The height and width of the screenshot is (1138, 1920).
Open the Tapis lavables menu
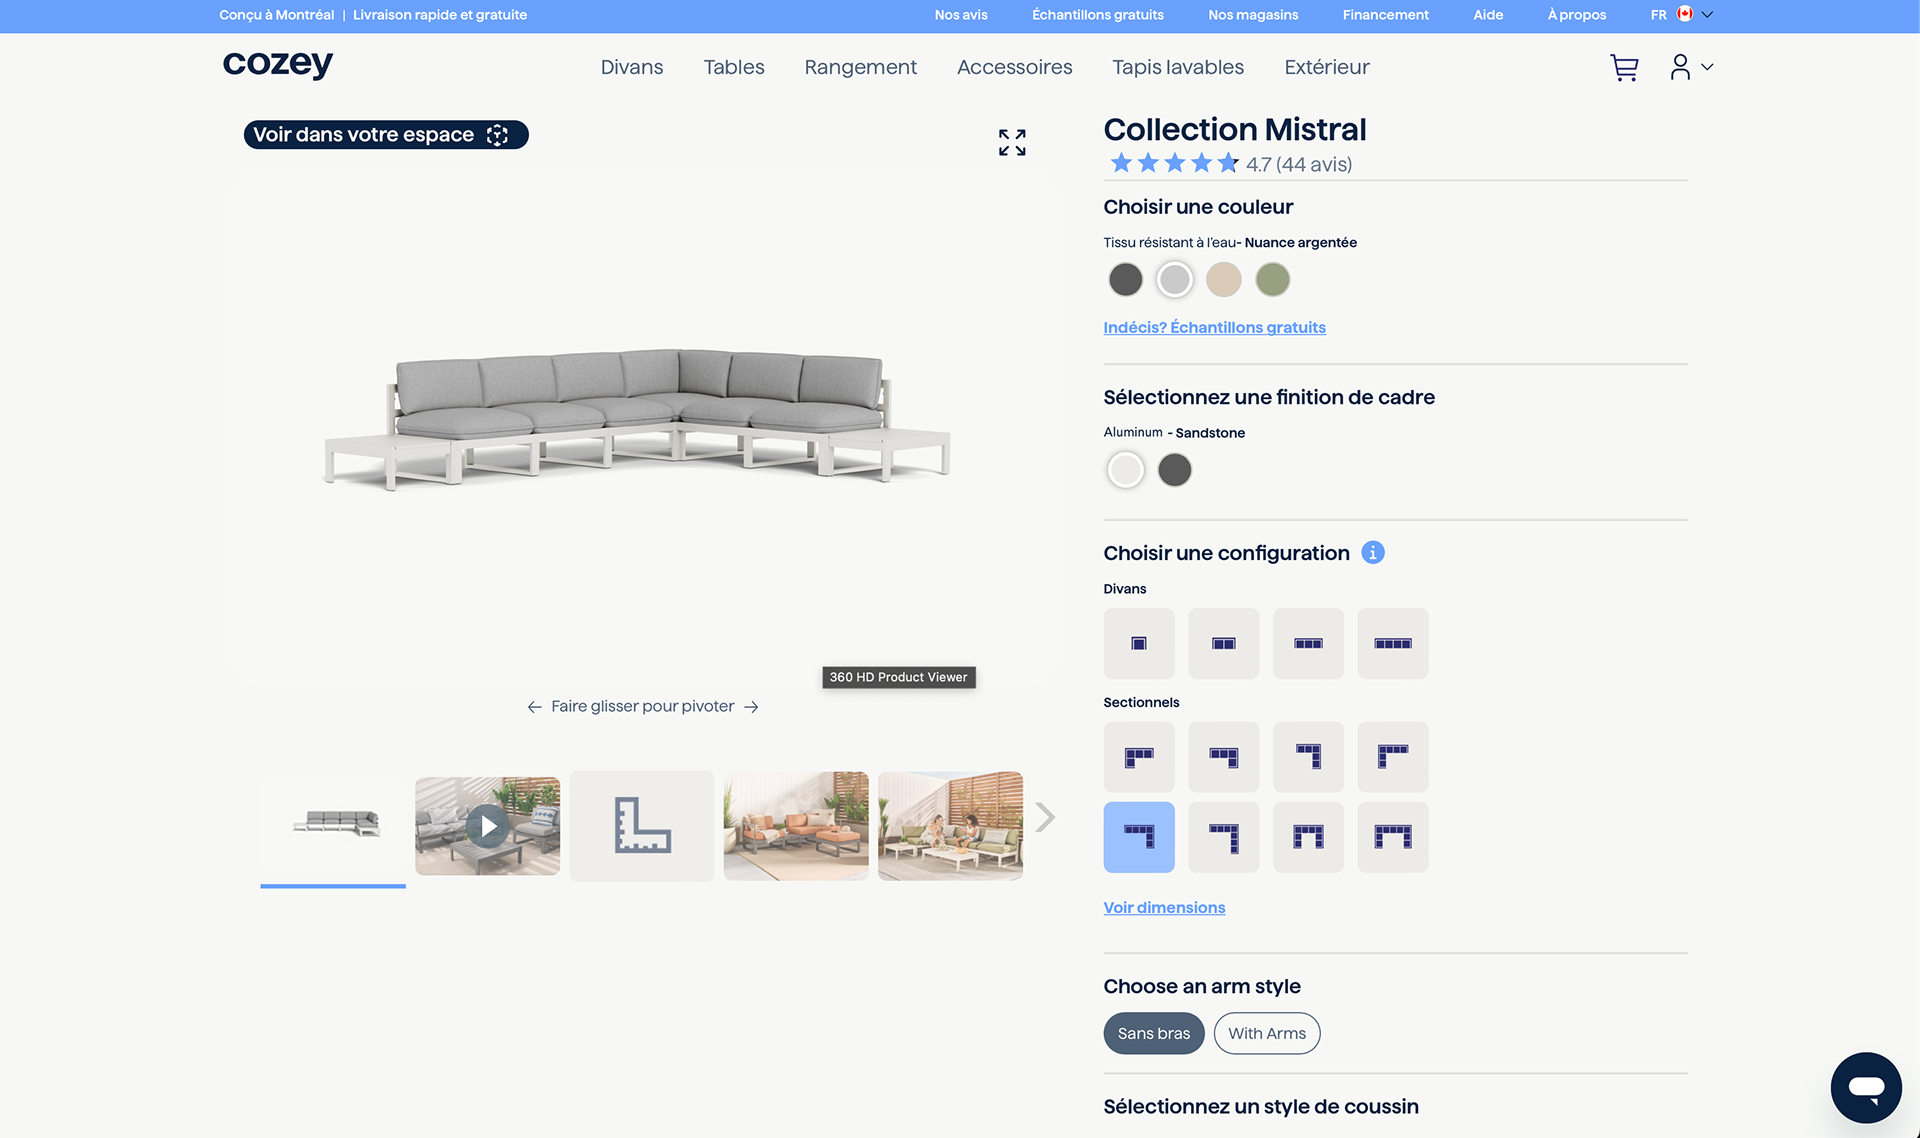1178,67
